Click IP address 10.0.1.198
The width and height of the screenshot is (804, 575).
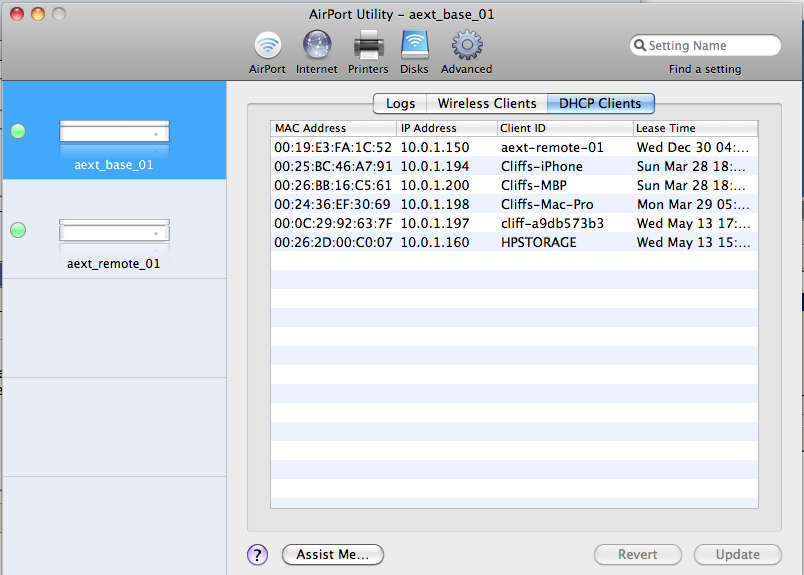click(435, 205)
